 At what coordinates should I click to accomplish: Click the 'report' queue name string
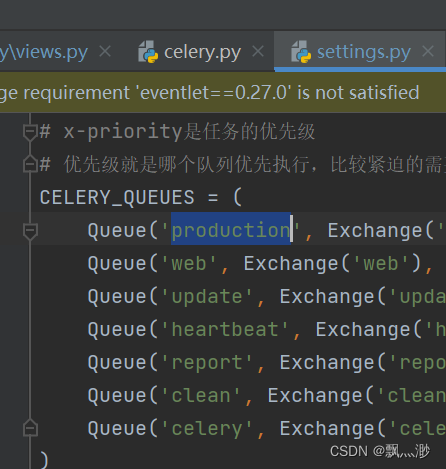tap(207, 363)
